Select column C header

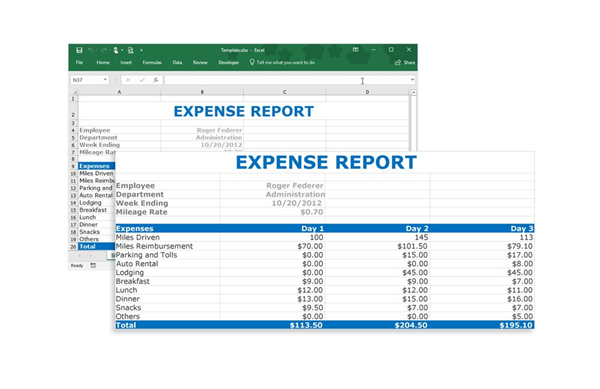pos(285,92)
